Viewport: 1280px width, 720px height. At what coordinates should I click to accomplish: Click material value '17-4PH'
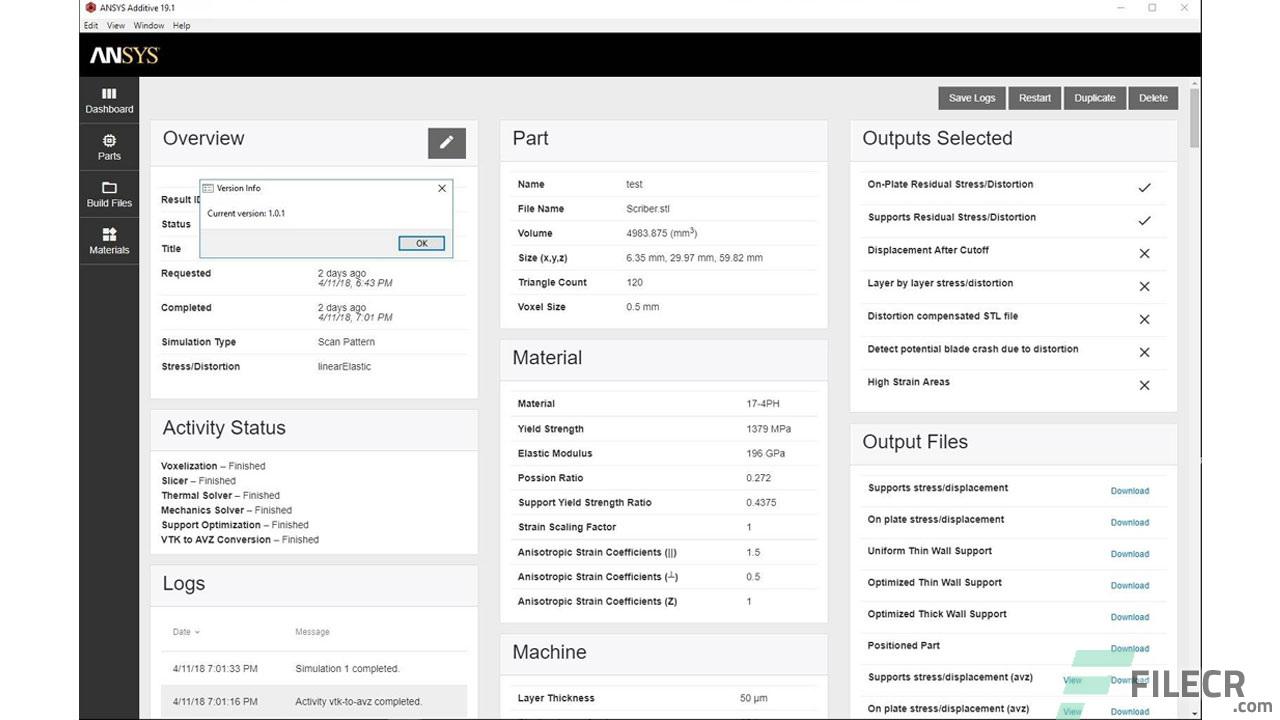762,404
